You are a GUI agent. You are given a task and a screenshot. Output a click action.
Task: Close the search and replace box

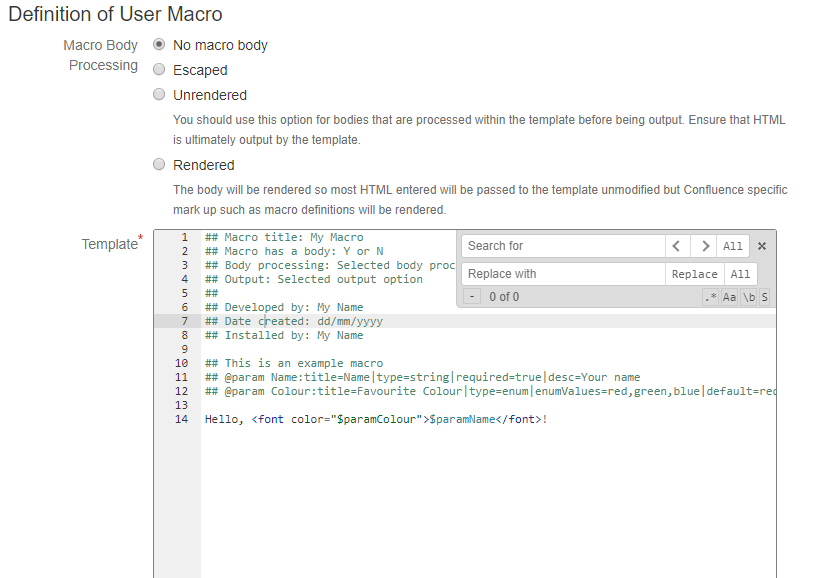click(x=762, y=246)
